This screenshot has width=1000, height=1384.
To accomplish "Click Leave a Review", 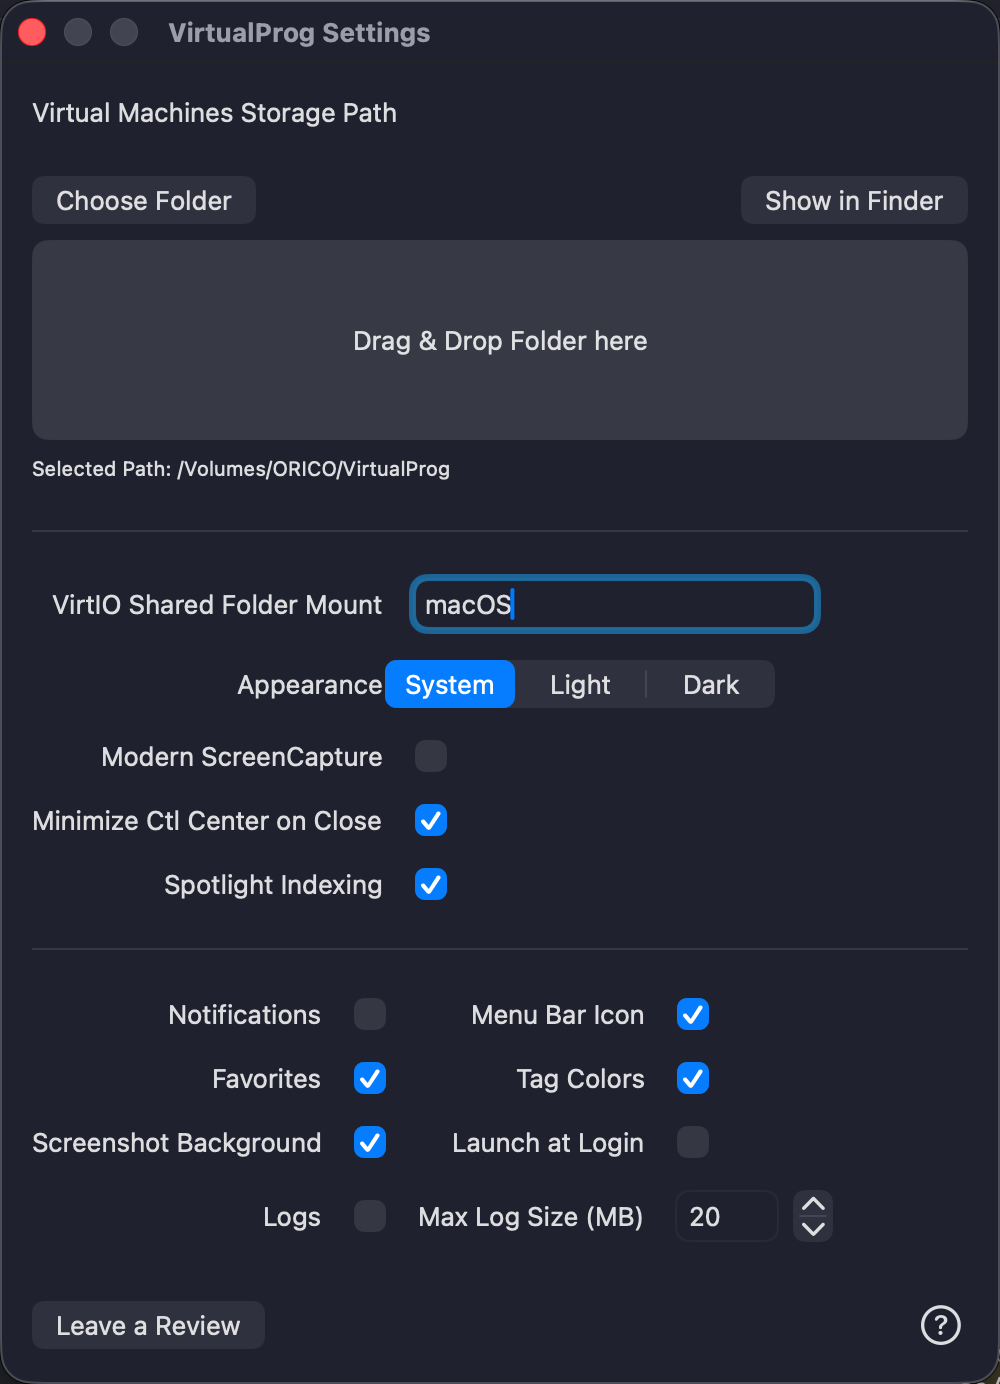I will pos(147,1325).
